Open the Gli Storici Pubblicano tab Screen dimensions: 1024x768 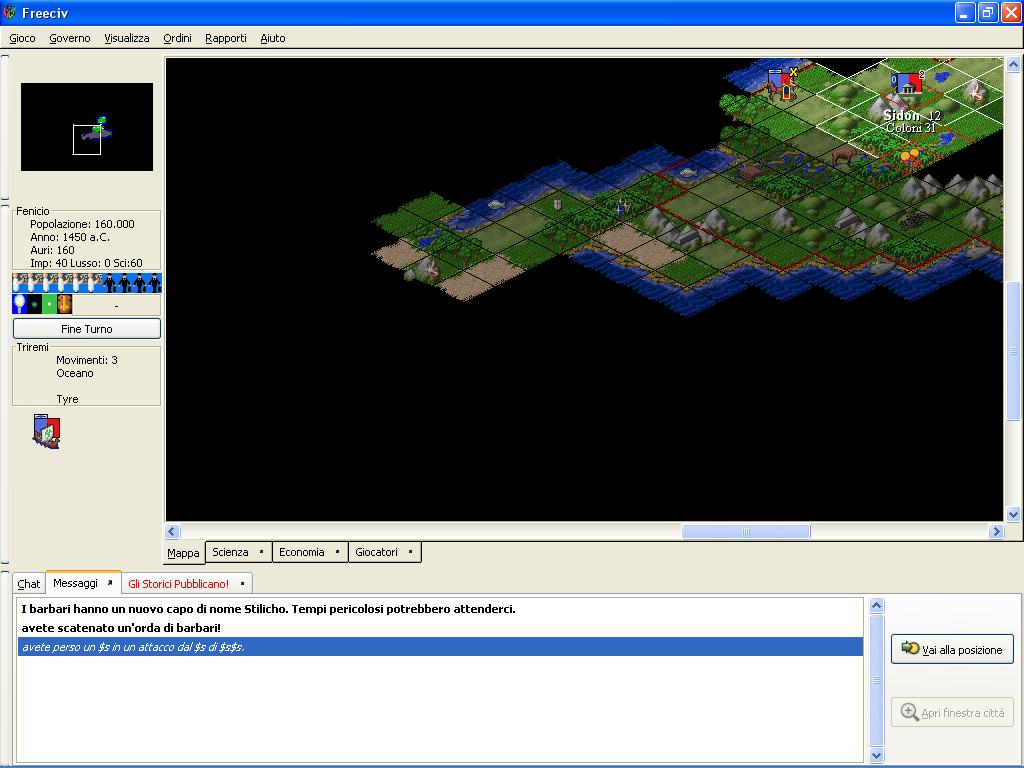pyautogui.click(x=178, y=584)
